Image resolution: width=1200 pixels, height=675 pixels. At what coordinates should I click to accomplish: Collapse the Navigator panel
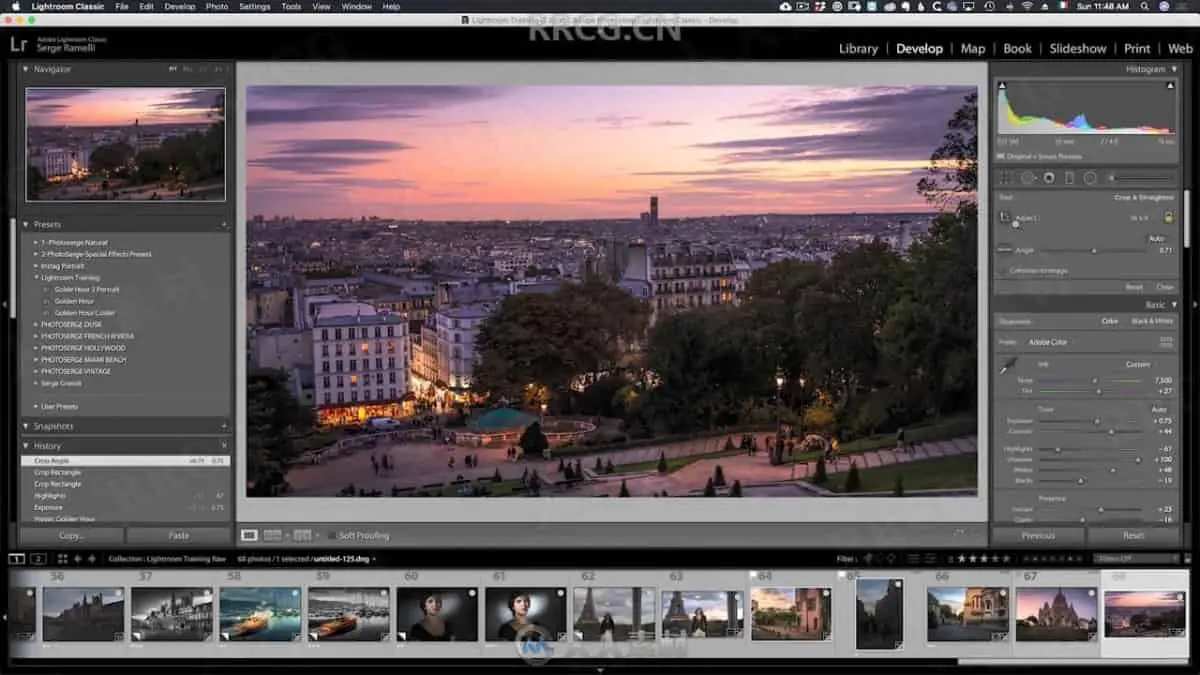(x=26, y=69)
